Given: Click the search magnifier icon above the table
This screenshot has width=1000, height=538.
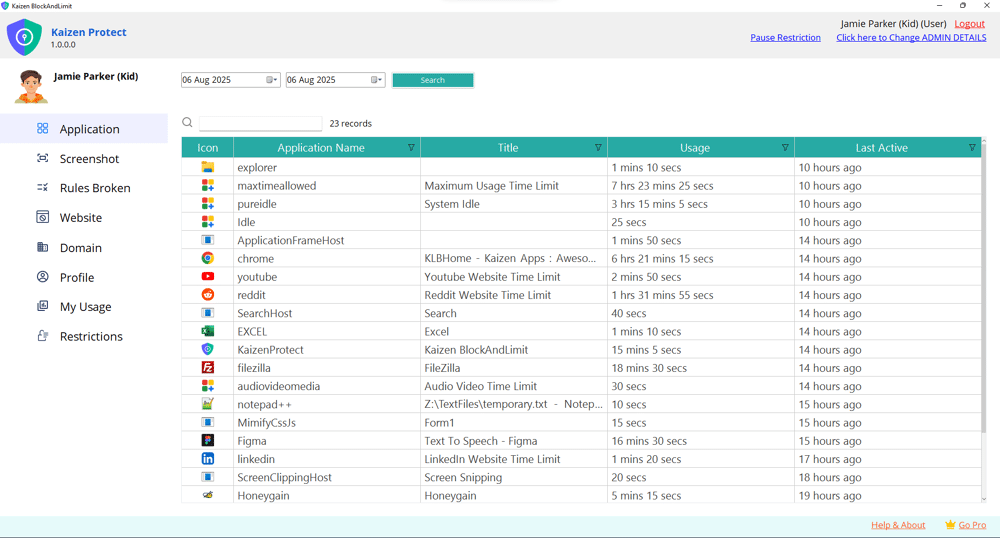Looking at the screenshot, I should tap(187, 123).
